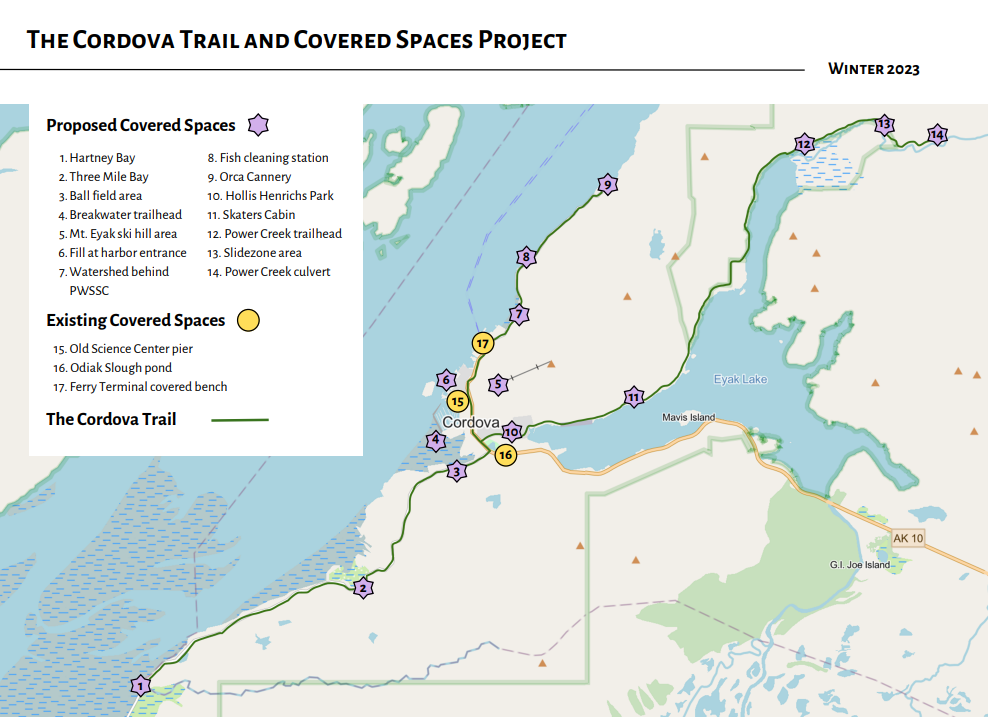
Task: Open the Cordova Trail legend entry
Action: point(110,419)
